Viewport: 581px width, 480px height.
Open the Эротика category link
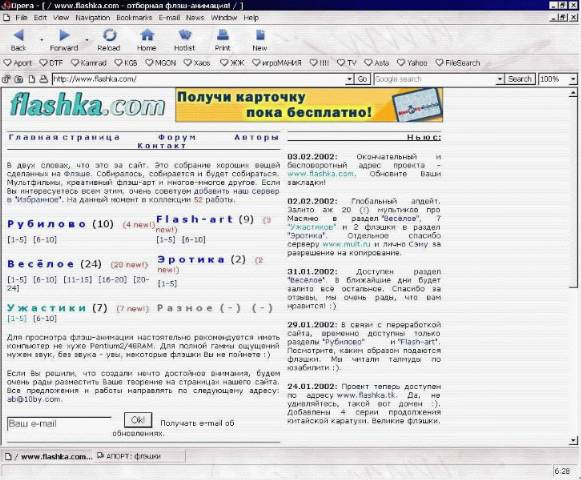191,259
